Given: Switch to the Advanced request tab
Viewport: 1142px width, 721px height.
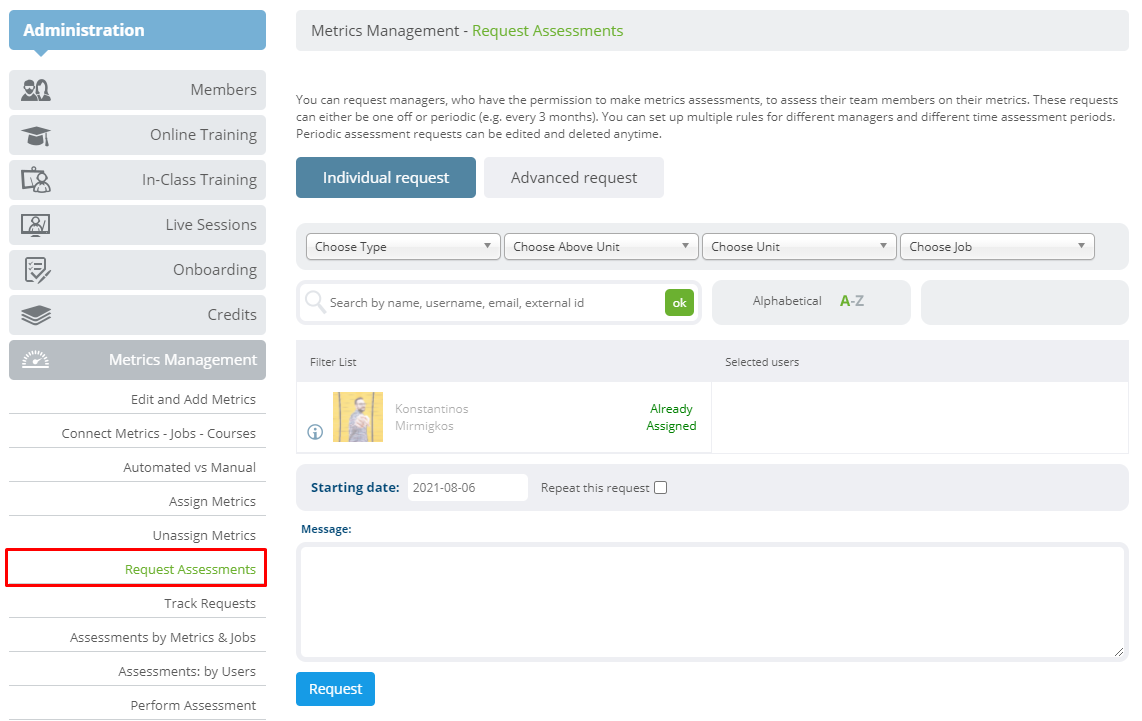Looking at the screenshot, I should pos(574,178).
